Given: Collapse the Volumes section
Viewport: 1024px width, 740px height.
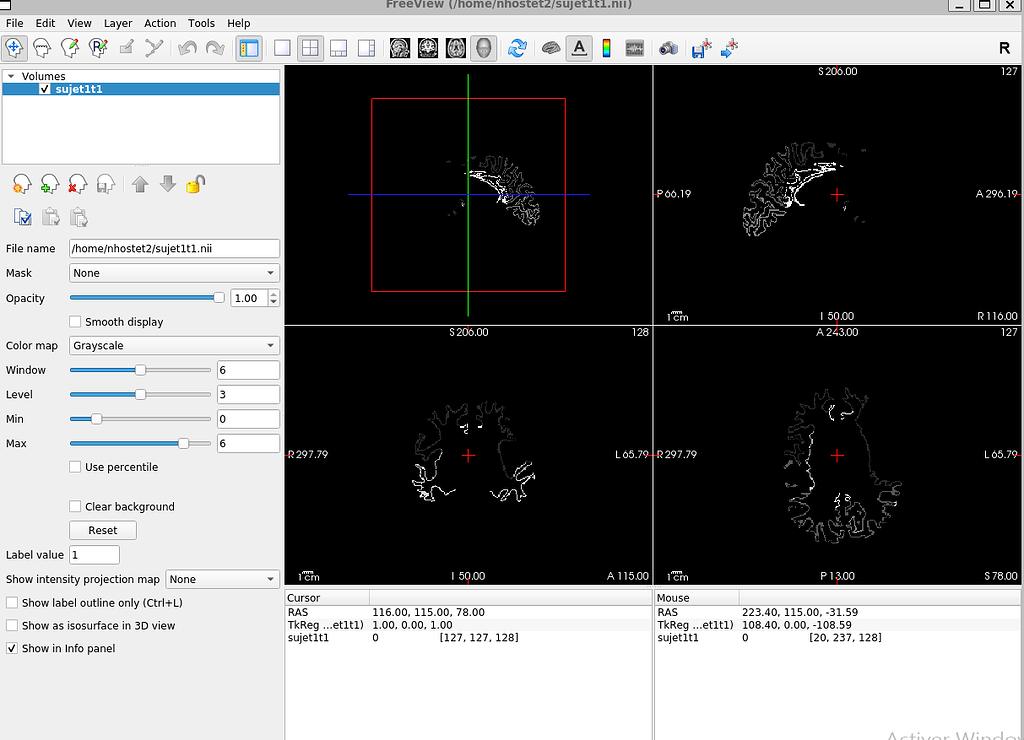Looking at the screenshot, I should (12, 75).
